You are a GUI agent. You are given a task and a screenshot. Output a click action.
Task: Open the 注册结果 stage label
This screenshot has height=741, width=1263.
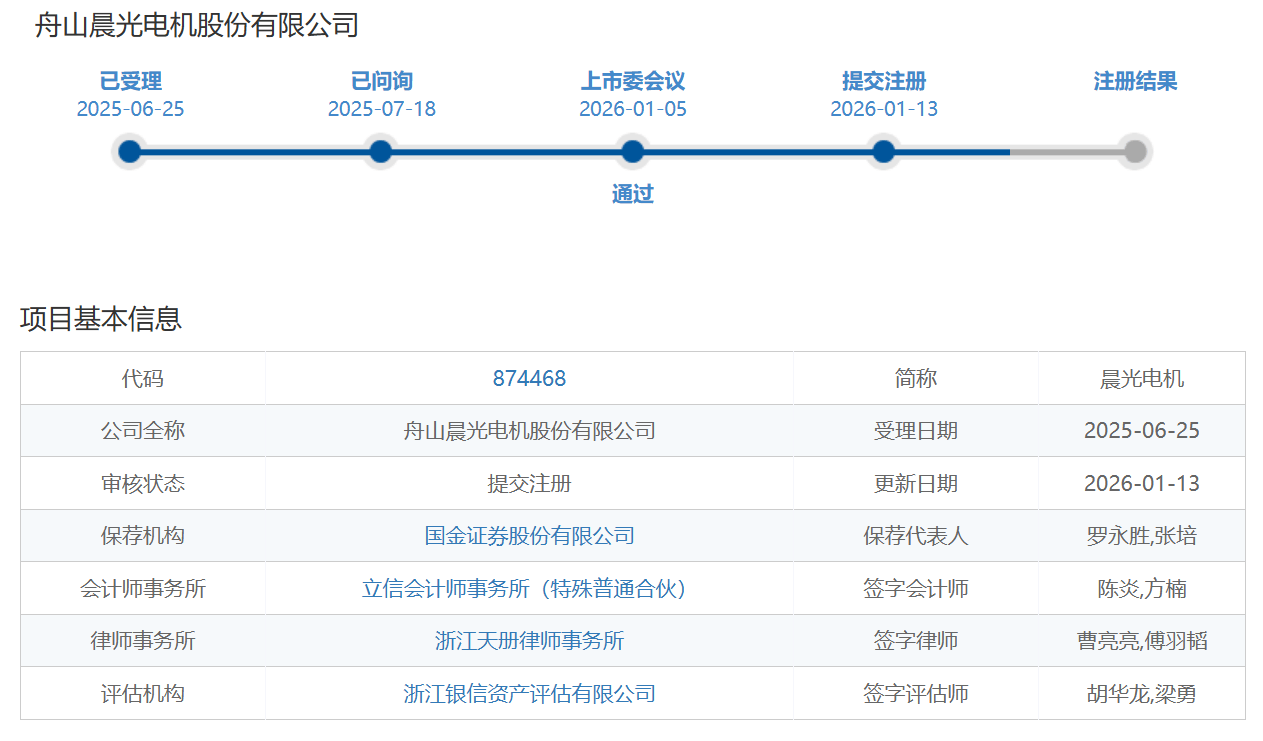pos(1135,81)
